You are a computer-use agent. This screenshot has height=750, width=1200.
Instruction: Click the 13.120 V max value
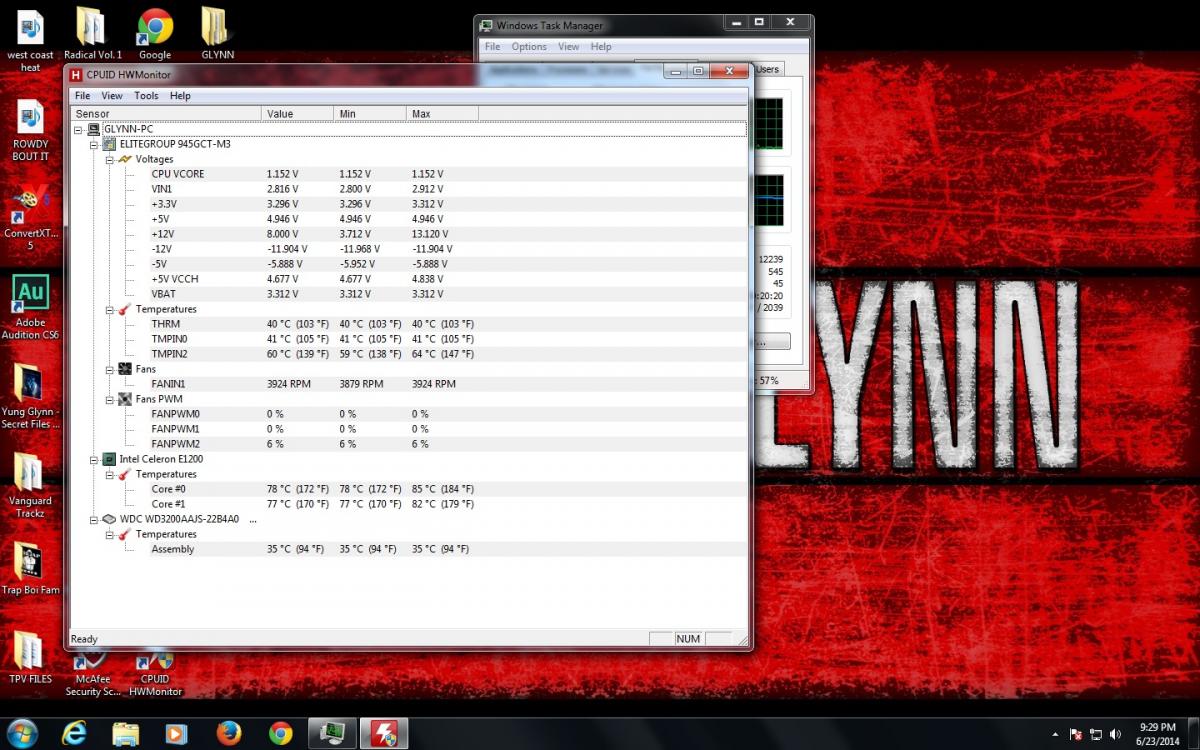pos(431,234)
